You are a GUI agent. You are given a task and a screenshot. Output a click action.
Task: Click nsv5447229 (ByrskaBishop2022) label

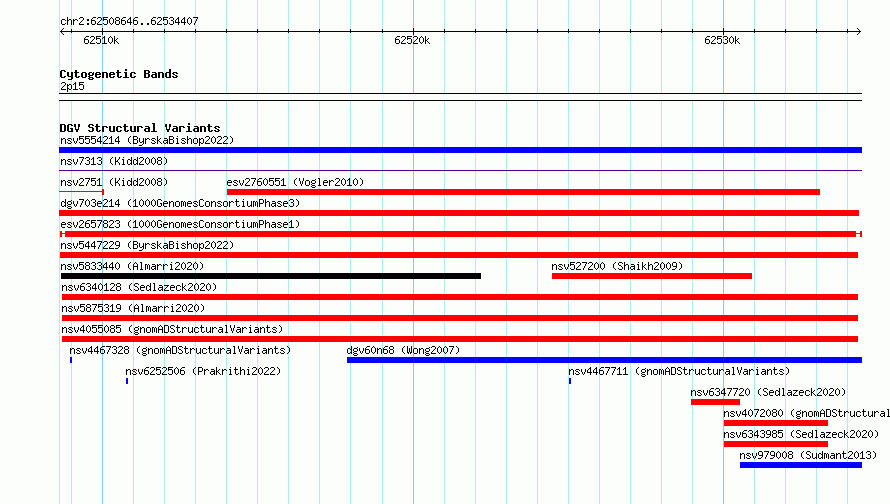[x=147, y=245]
